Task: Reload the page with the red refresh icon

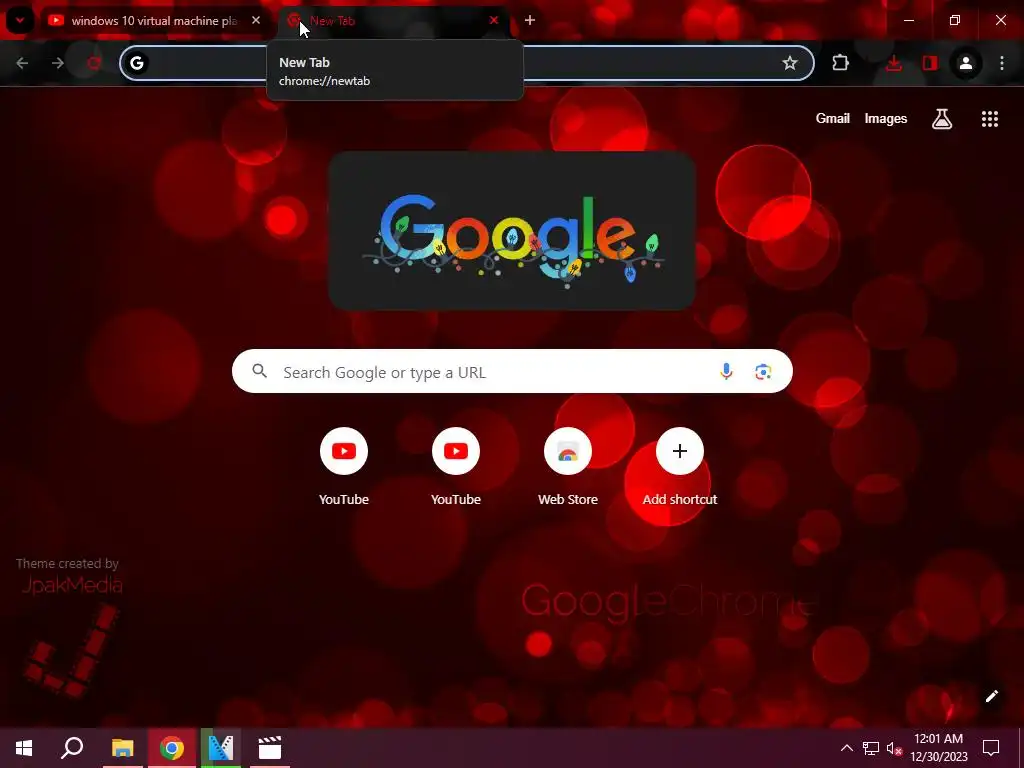Action: [x=94, y=63]
